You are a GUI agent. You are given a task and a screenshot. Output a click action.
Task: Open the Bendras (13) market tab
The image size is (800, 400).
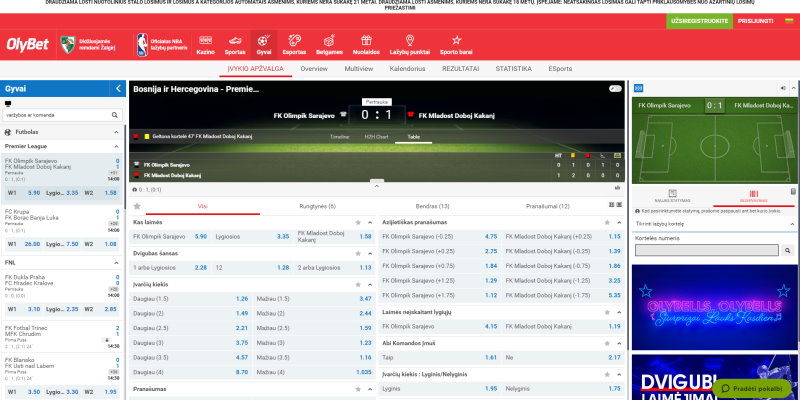433,206
